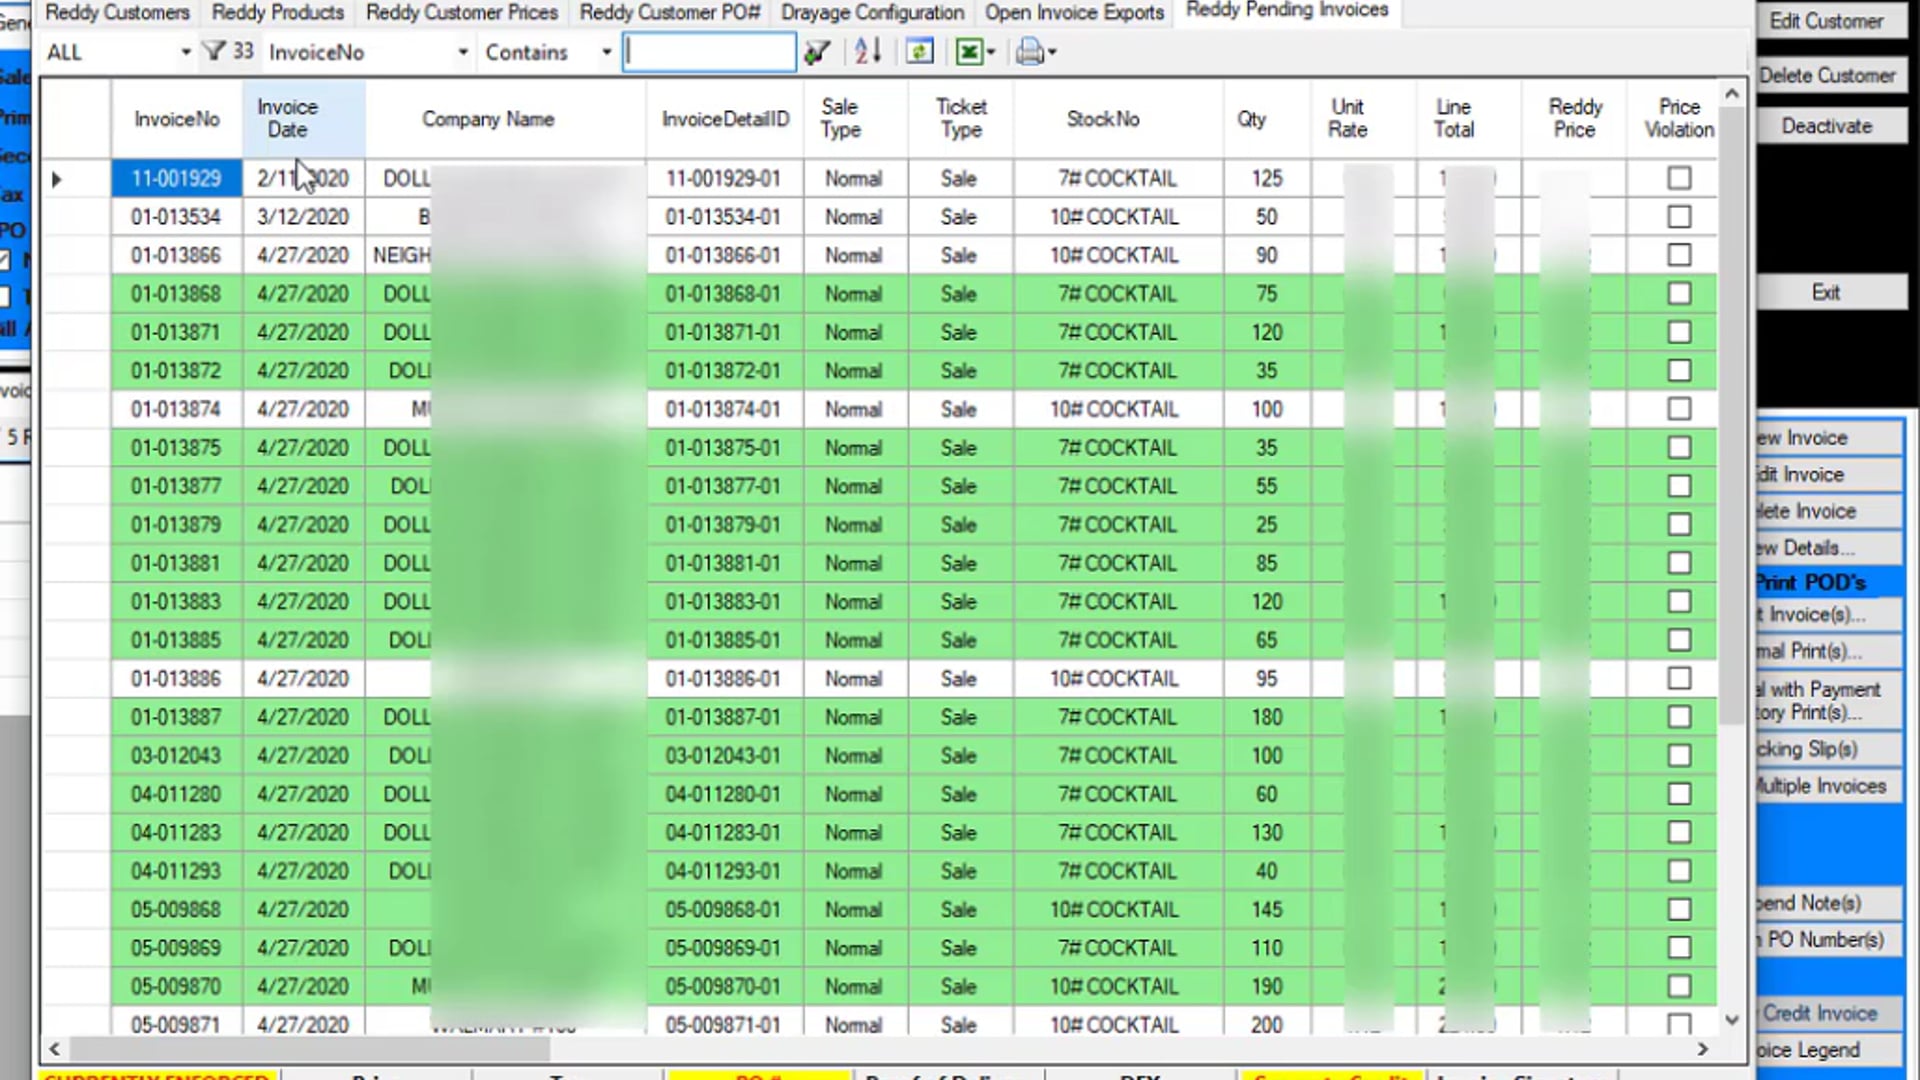Click the refresh grid icon
This screenshot has width=1920, height=1080.
click(919, 52)
